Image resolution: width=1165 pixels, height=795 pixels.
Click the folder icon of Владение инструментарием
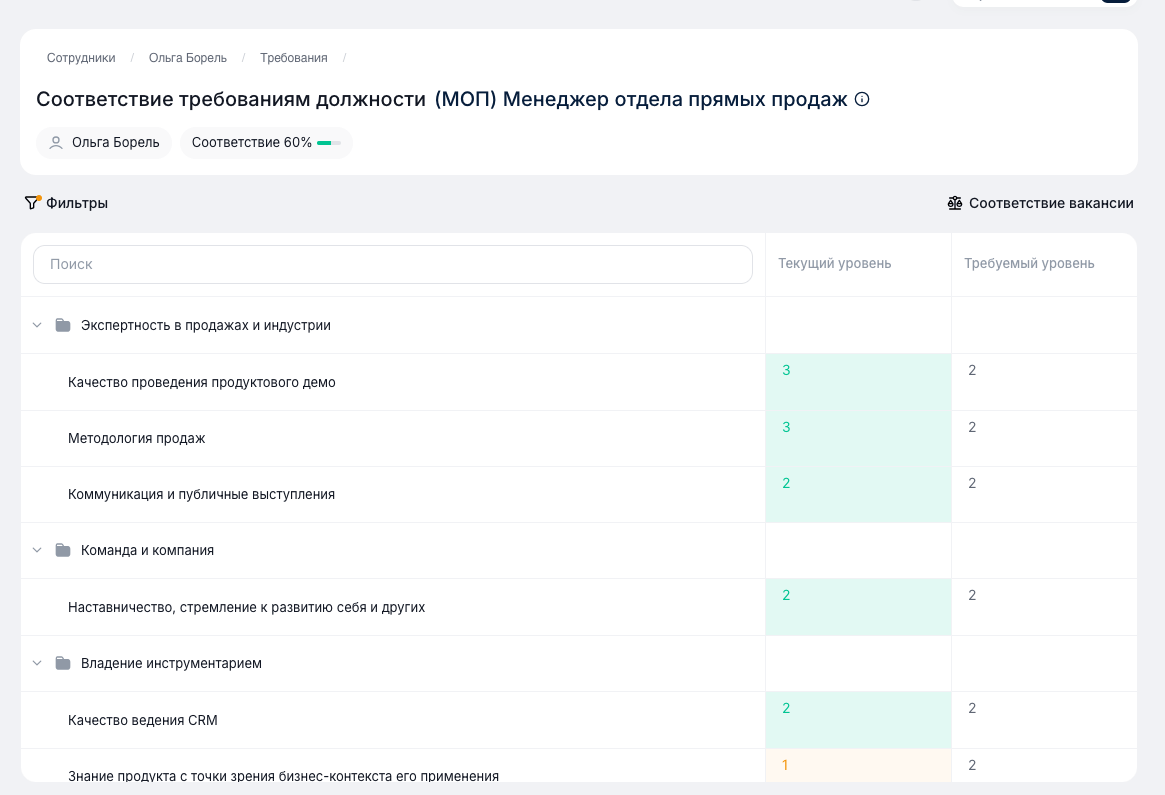tap(63, 662)
